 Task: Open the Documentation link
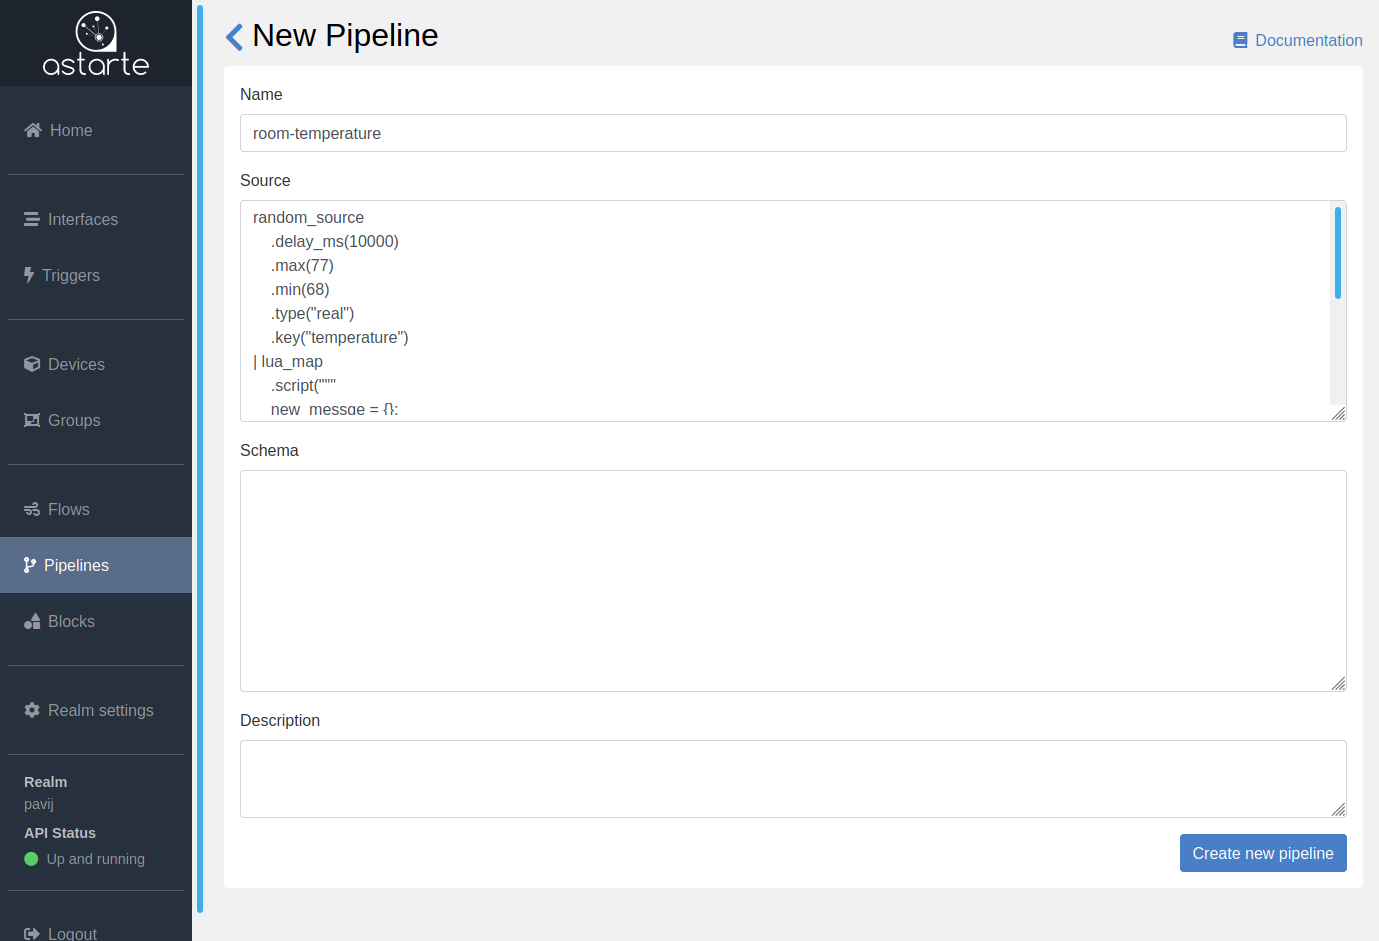pyautogui.click(x=1308, y=41)
